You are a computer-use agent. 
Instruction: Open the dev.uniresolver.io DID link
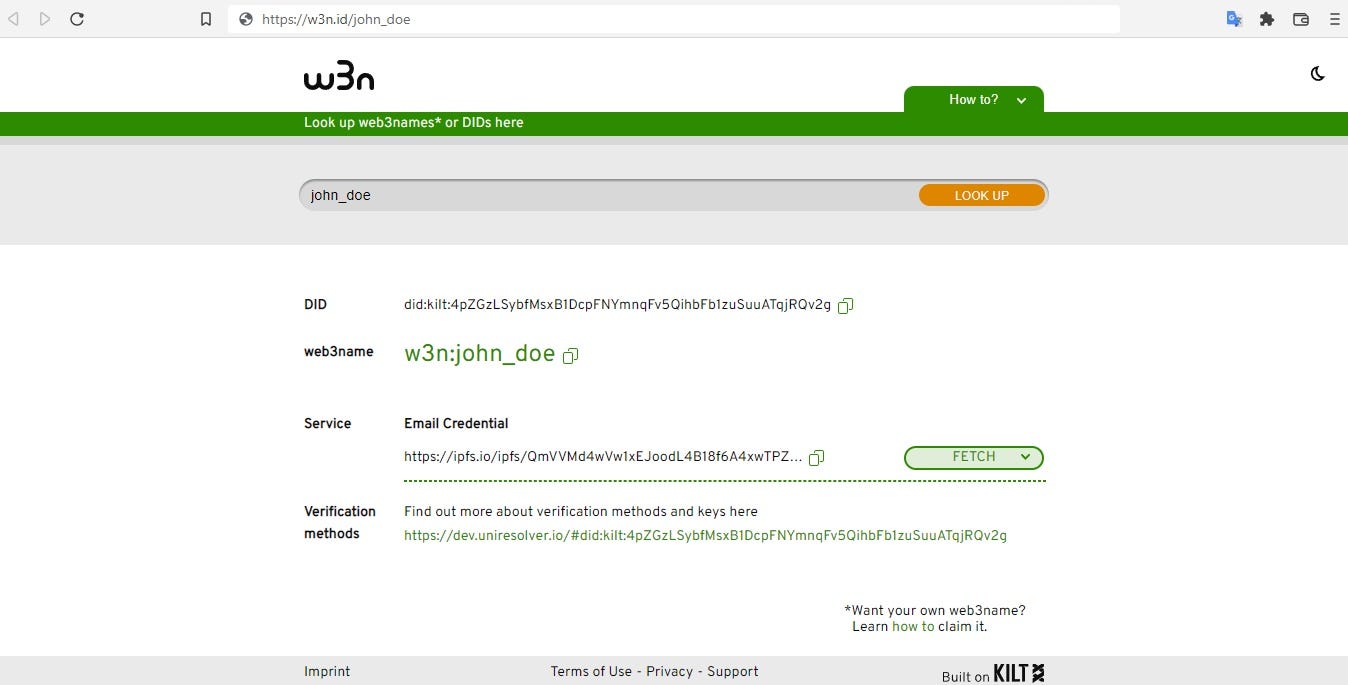[705, 535]
